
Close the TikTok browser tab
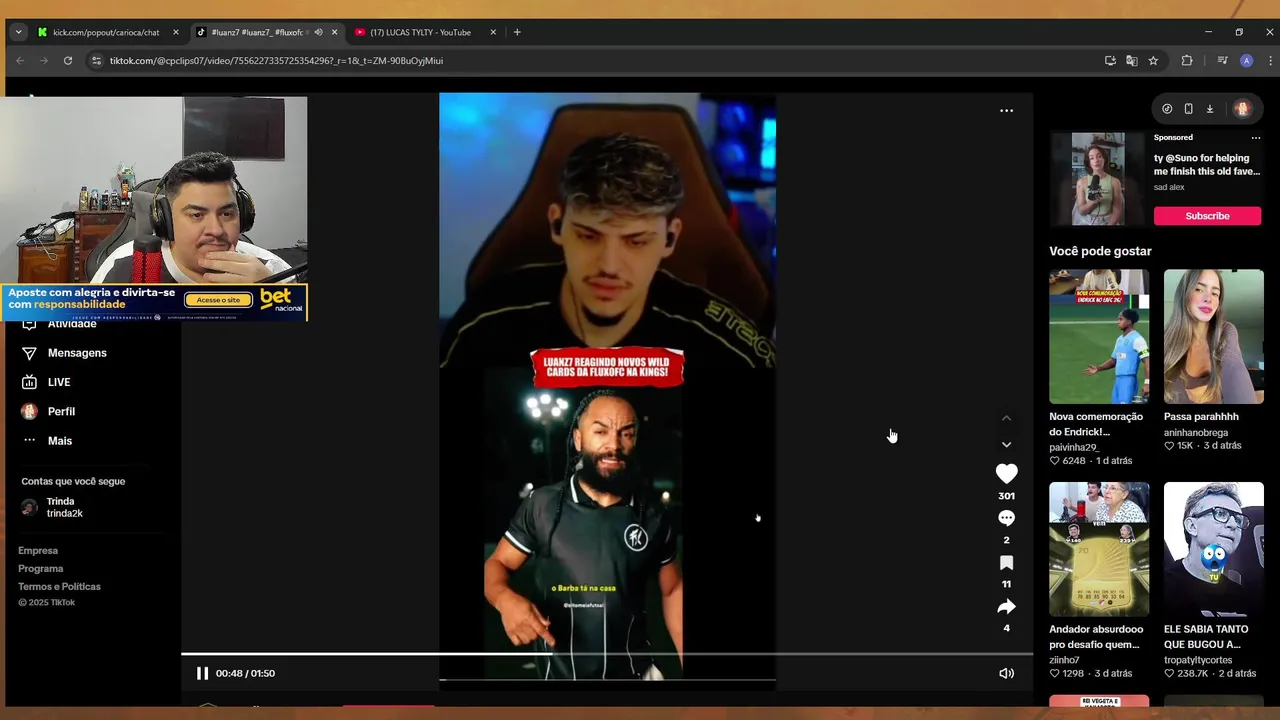pyautogui.click(x=334, y=32)
